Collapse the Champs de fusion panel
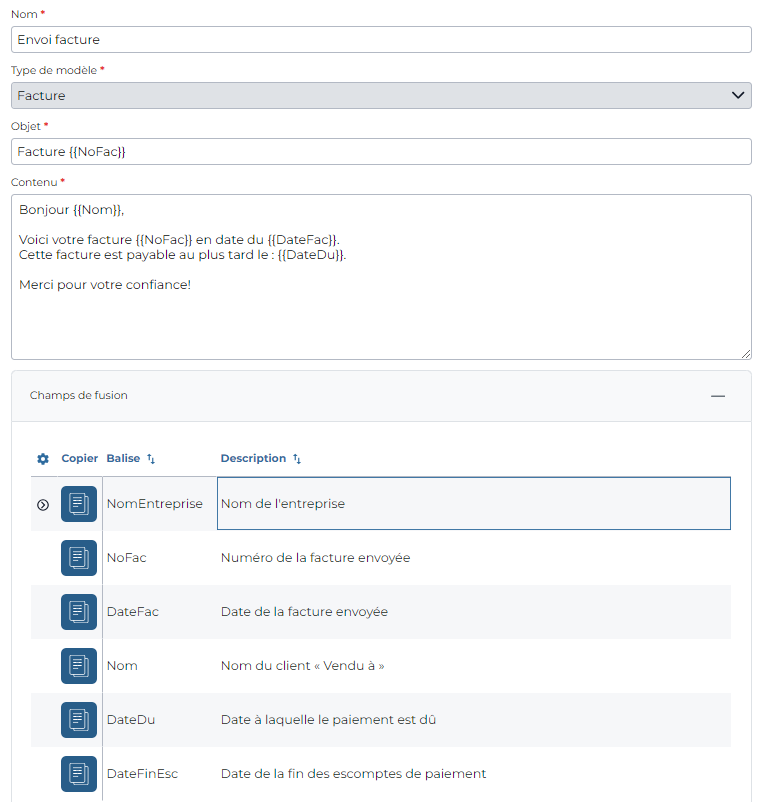This screenshot has height=810, width=758. [718, 396]
